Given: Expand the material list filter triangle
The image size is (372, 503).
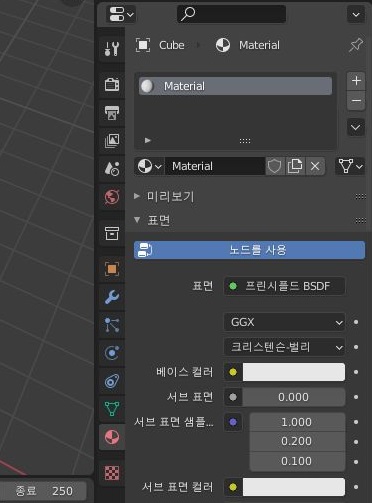Looking at the screenshot, I should (x=148, y=140).
